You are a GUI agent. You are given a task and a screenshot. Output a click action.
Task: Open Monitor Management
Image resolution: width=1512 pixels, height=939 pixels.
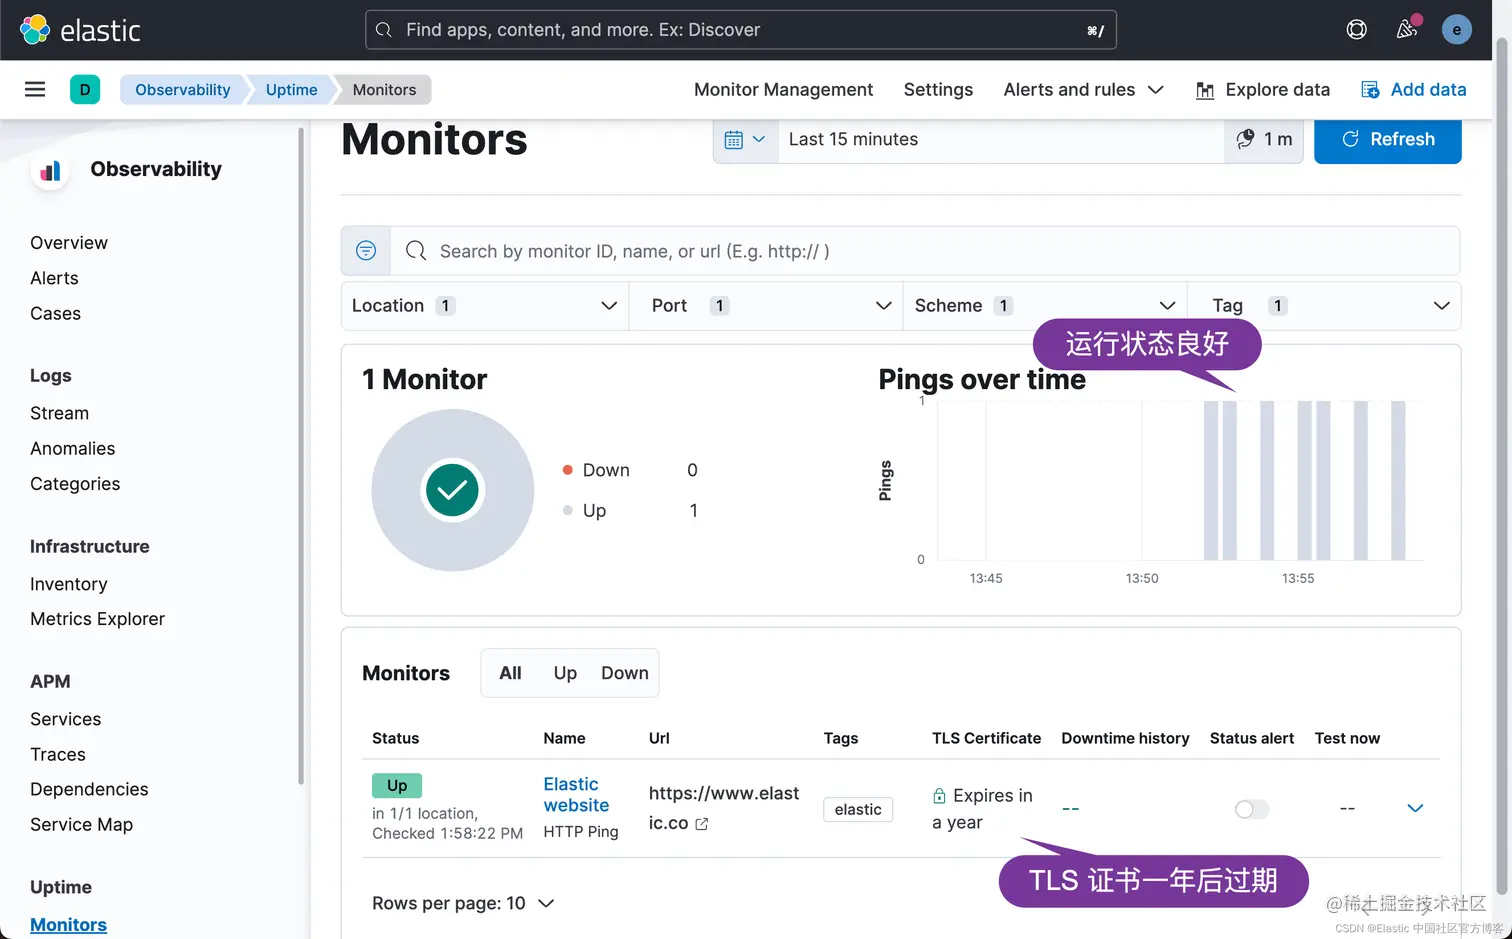[x=783, y=90]
